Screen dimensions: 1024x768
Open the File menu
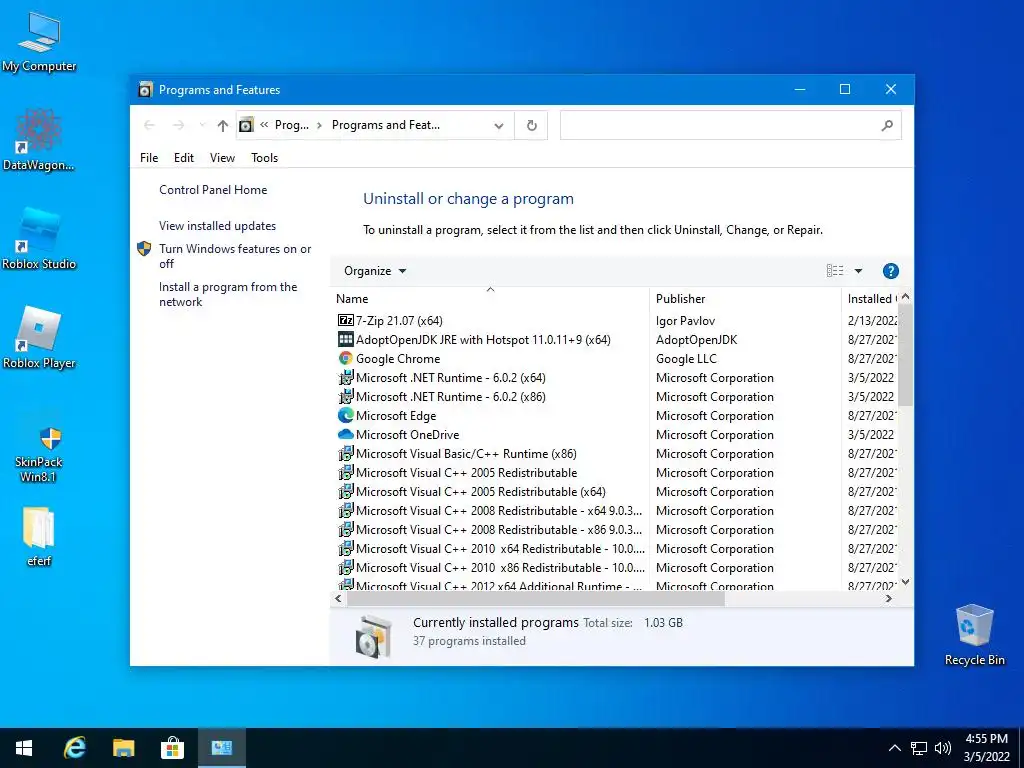pyautogui.click(x=149, y=158)
